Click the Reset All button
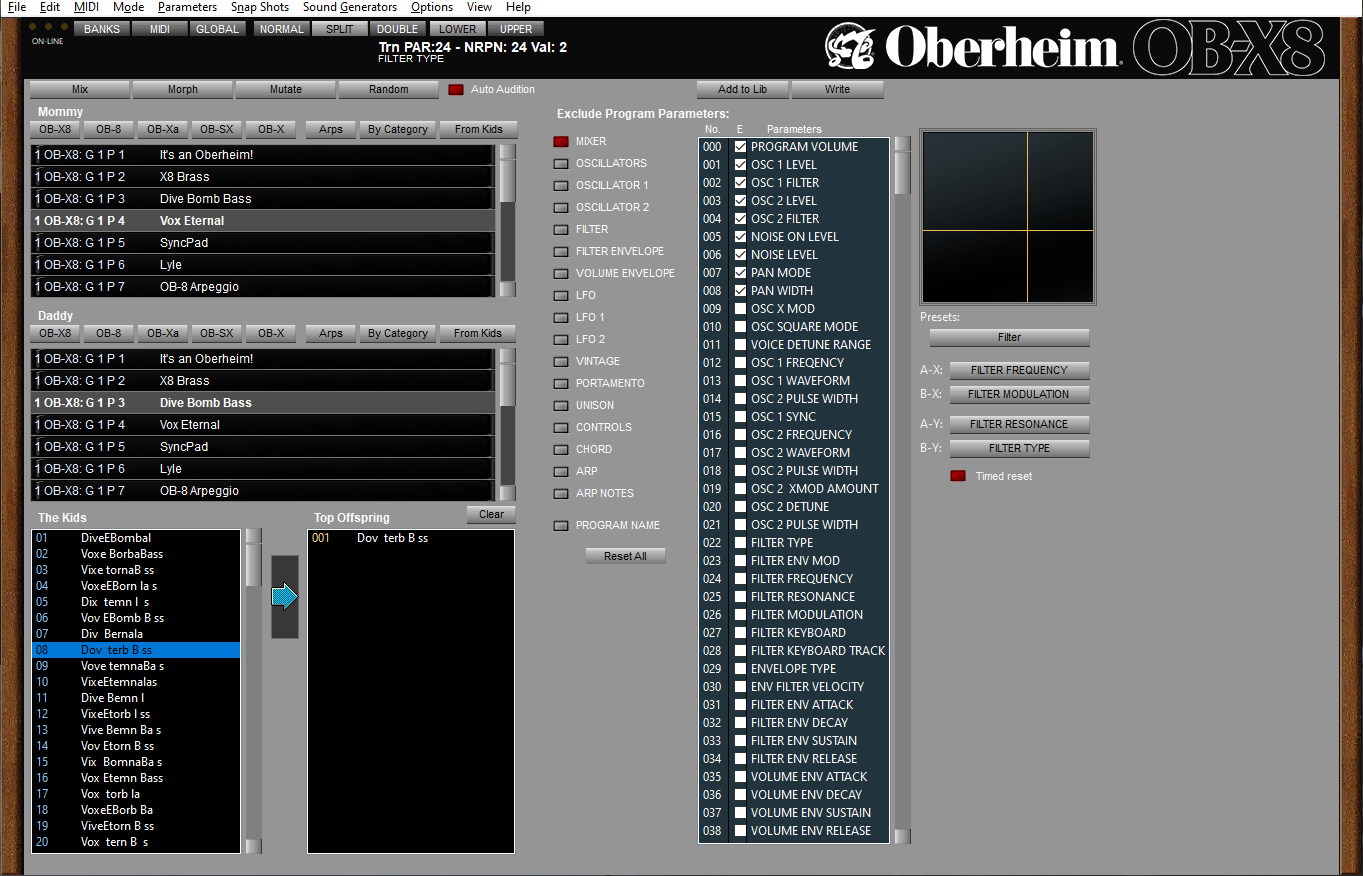 tap(625, 556)
